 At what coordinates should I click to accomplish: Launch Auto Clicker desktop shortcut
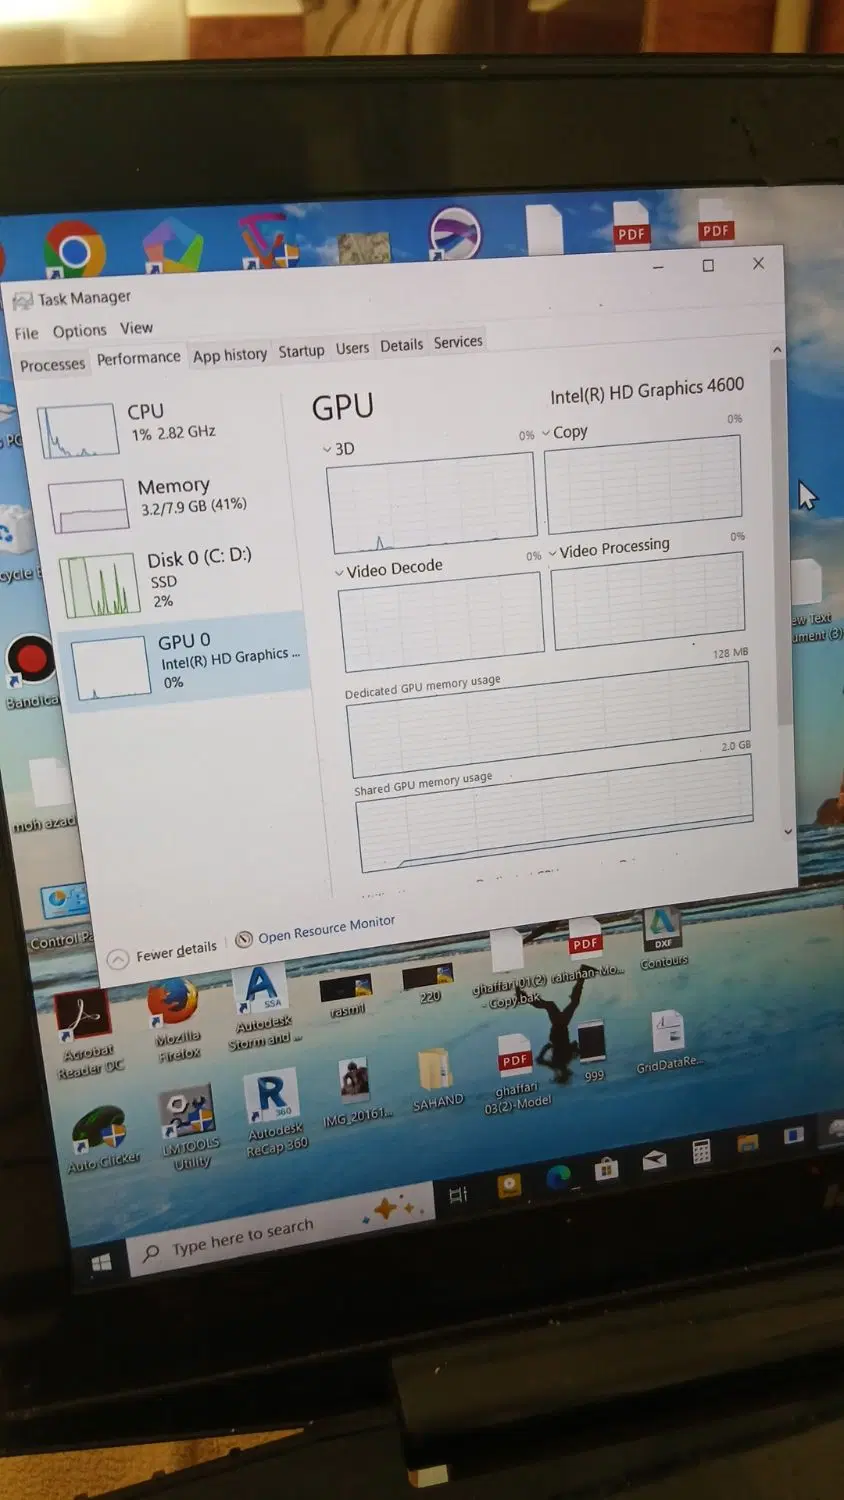click(x=101, y=1140)
